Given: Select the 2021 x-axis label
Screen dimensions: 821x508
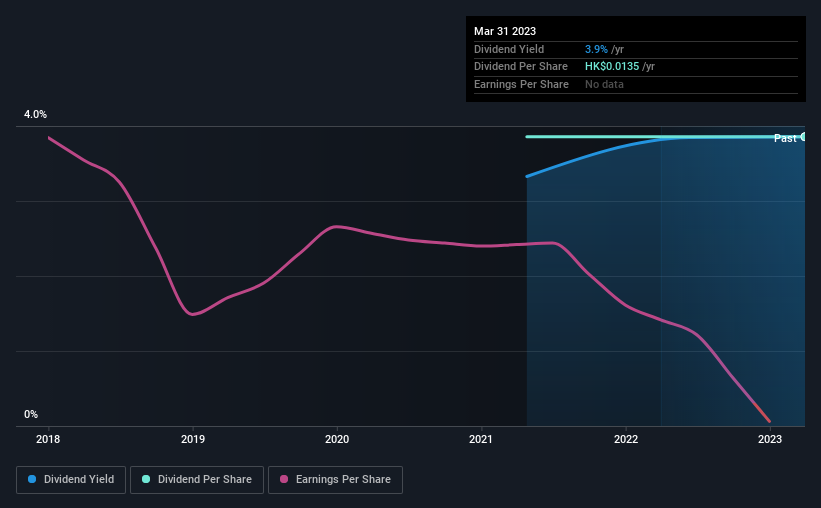Looking at the screenshot, I should [x=481, y=439].
